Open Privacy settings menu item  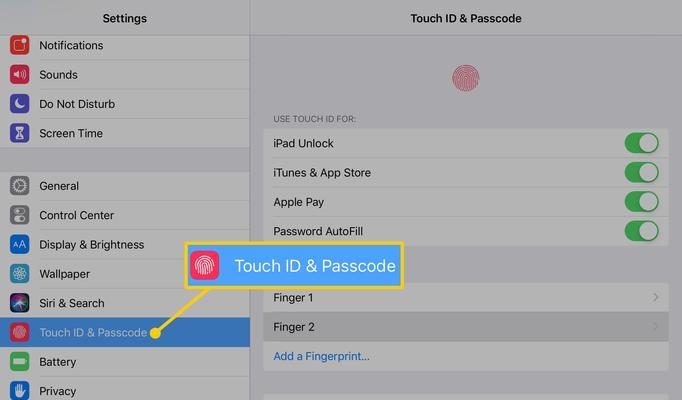(125, 389)
